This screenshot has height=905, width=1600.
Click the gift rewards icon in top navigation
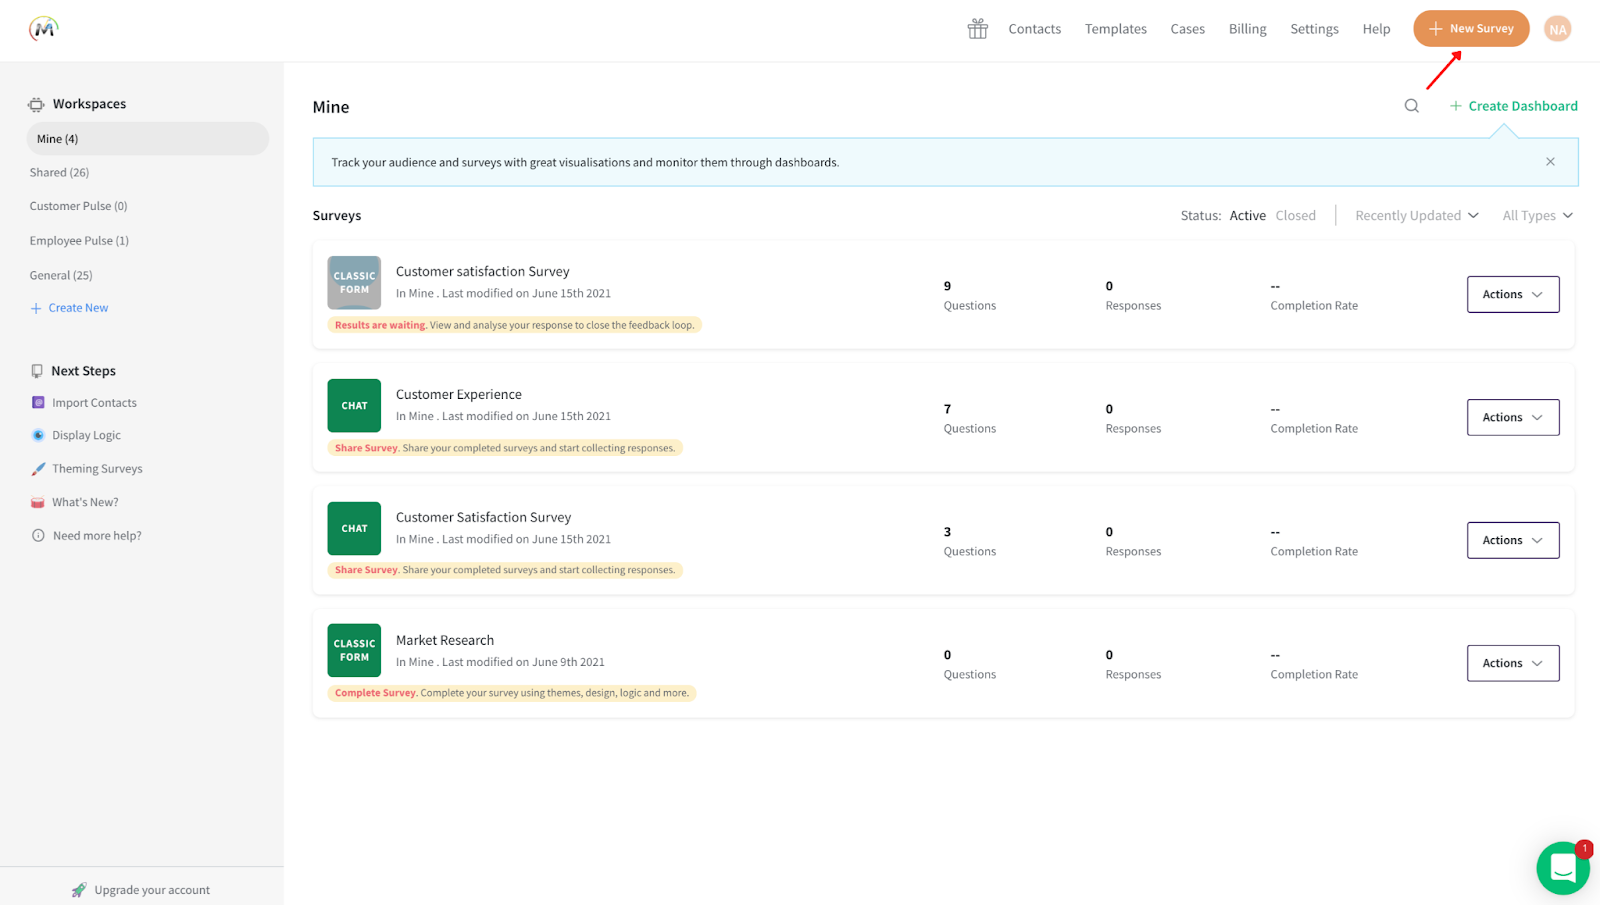pyautogui.click(x=977, y=28)
